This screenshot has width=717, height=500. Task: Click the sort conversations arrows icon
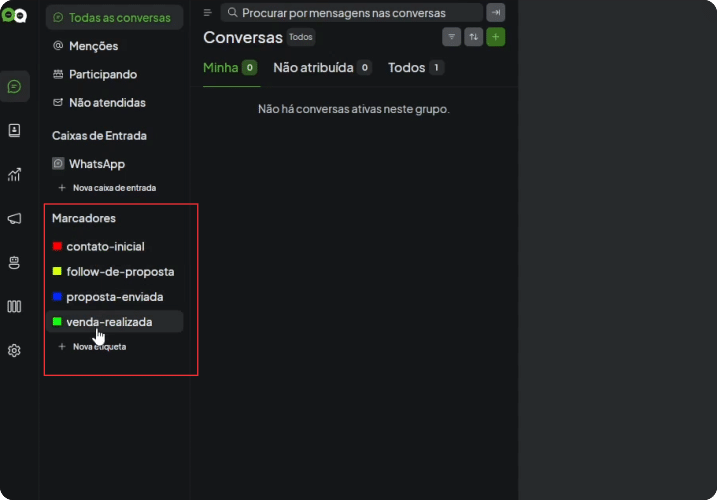tap(473, 37)
